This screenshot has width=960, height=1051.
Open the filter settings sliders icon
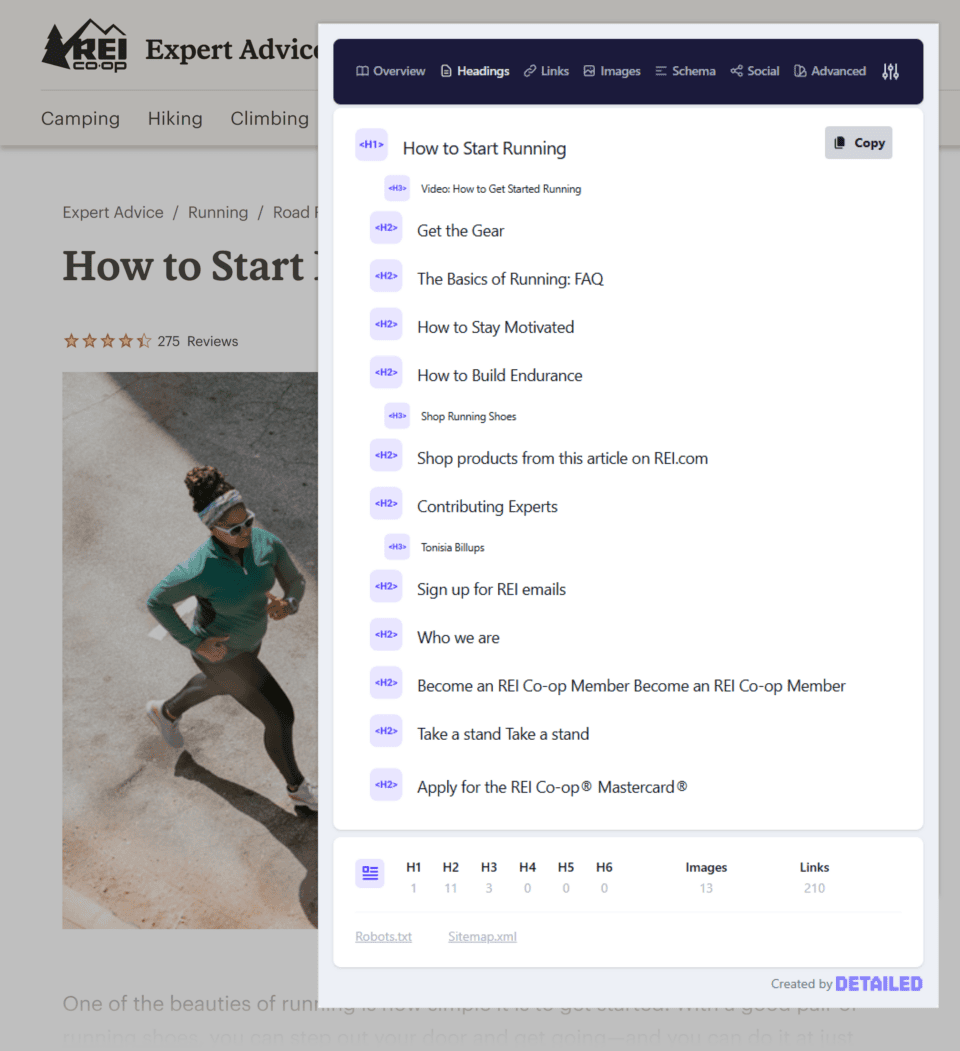coord(890,71)
